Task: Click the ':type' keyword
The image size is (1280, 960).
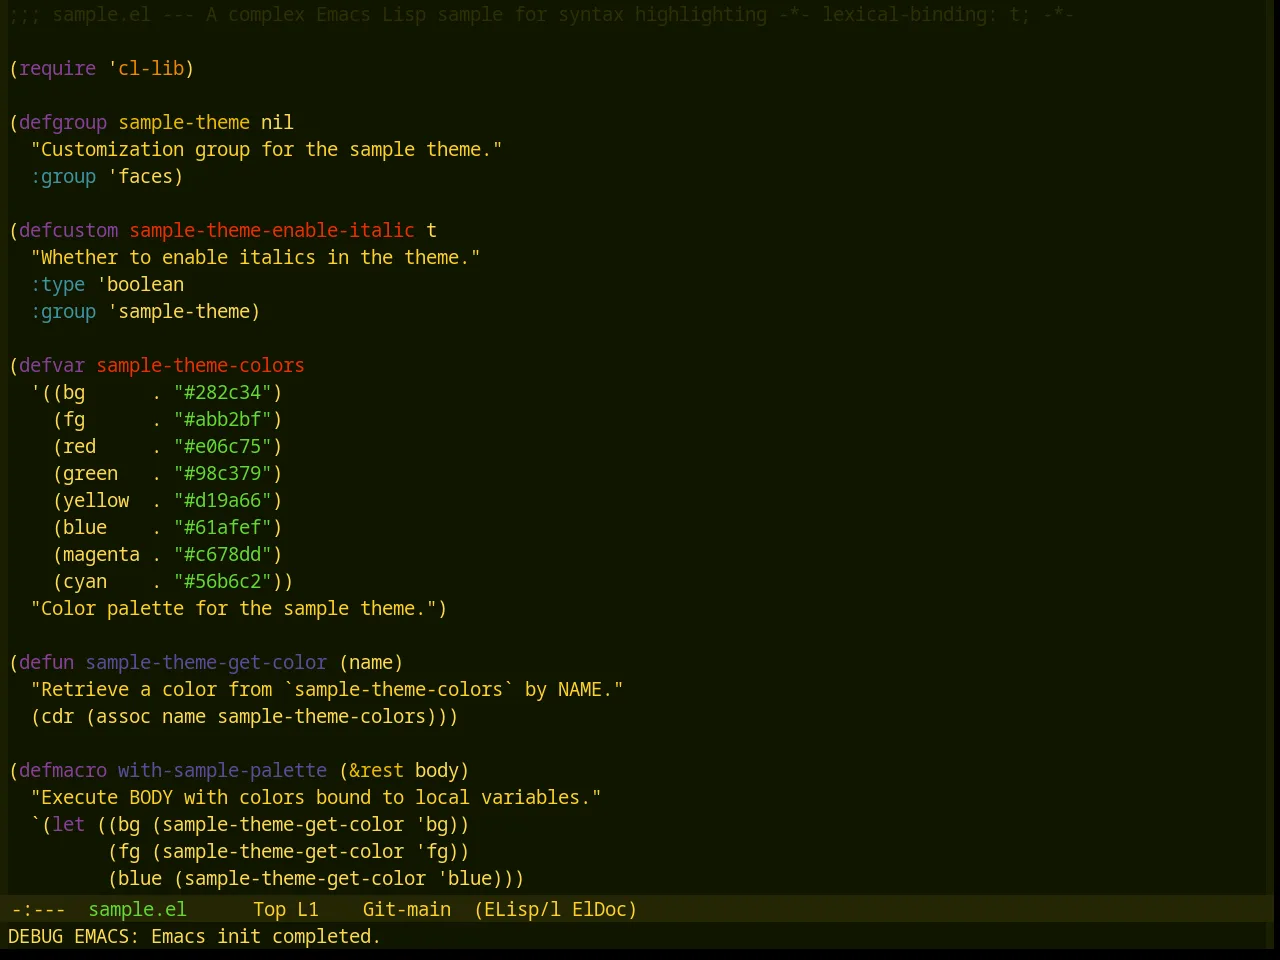Action: coord(58,284)
